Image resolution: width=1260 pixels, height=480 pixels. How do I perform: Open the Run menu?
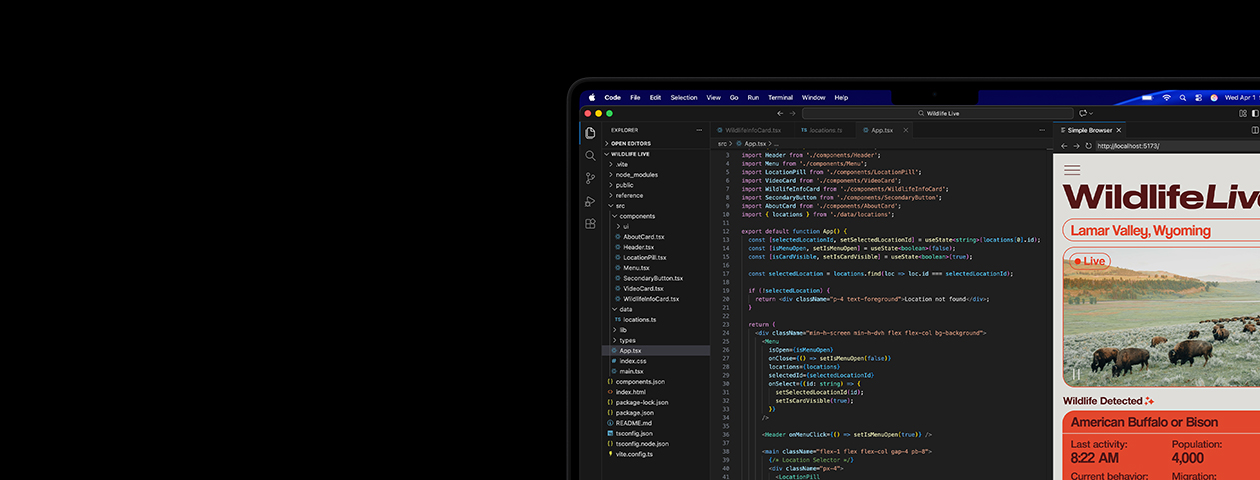(x=753, y=98)
